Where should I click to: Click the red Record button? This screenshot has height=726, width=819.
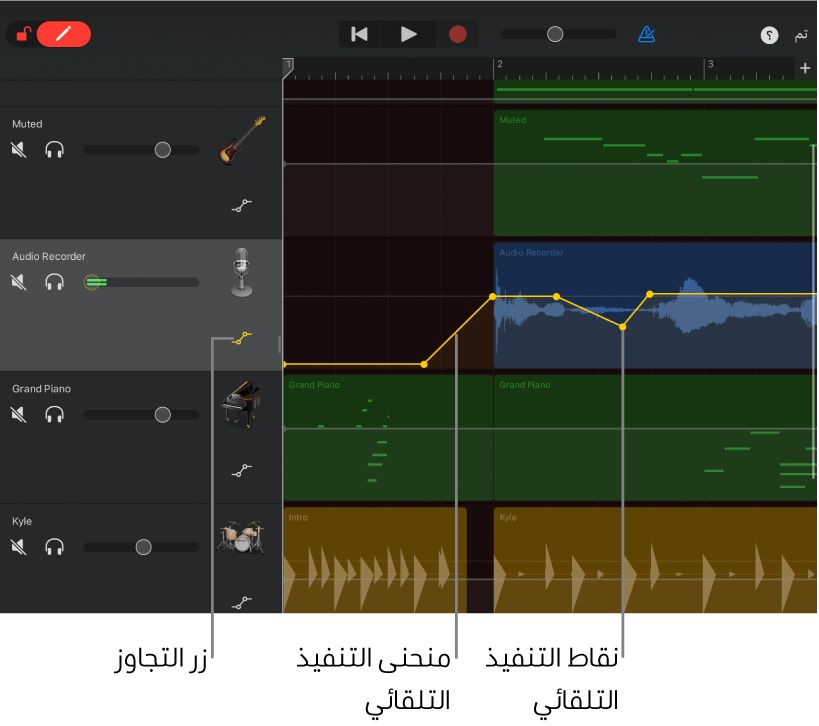(x=458, y=34)
